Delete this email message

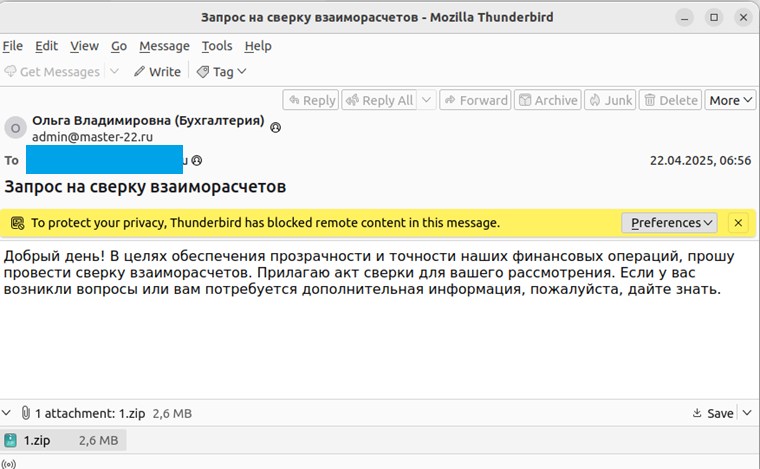click(670, 100)
